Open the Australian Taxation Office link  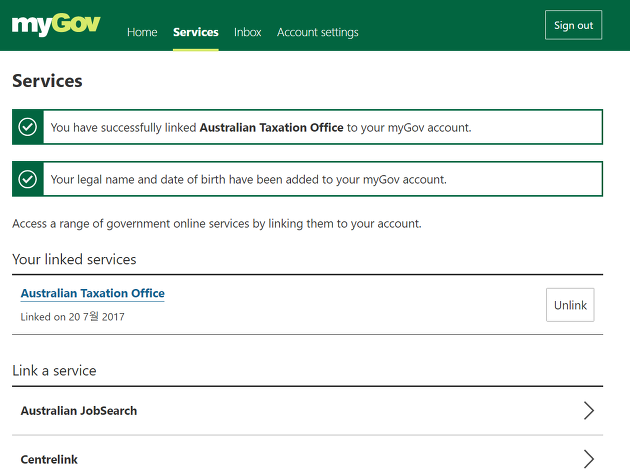[92, 293]
